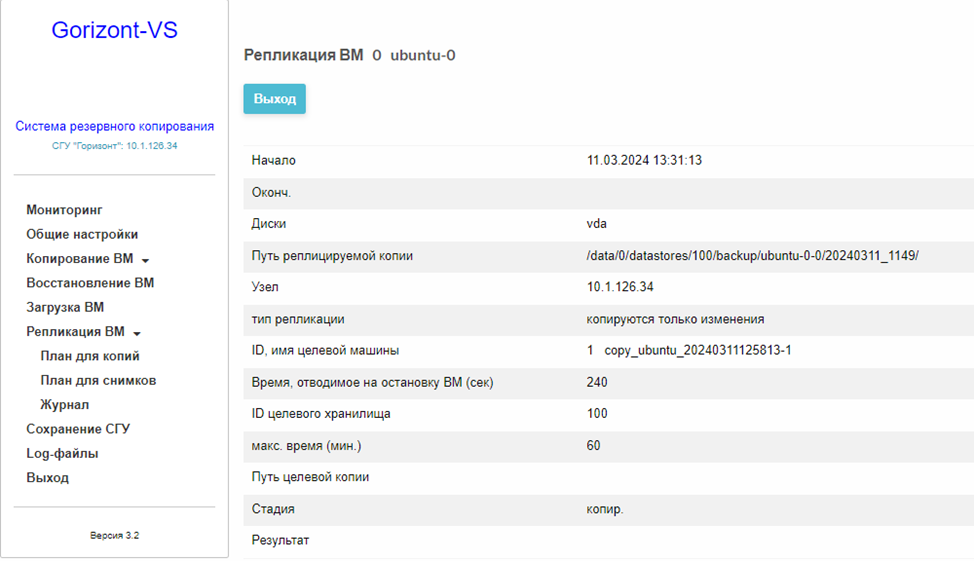Image resolution: width=974 pixels, height=561 pixels.
Task: Open Общие настройки in sidebar
Action: (x=82, y=234)
